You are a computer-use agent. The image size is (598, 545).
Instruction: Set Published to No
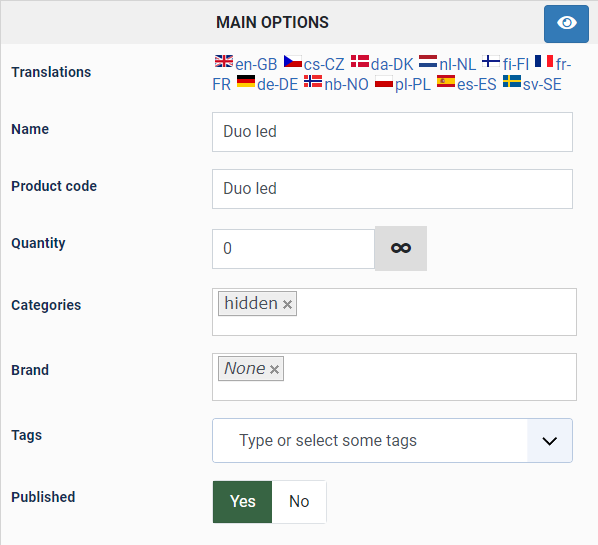pyautogui.click(x=299, y=502)
